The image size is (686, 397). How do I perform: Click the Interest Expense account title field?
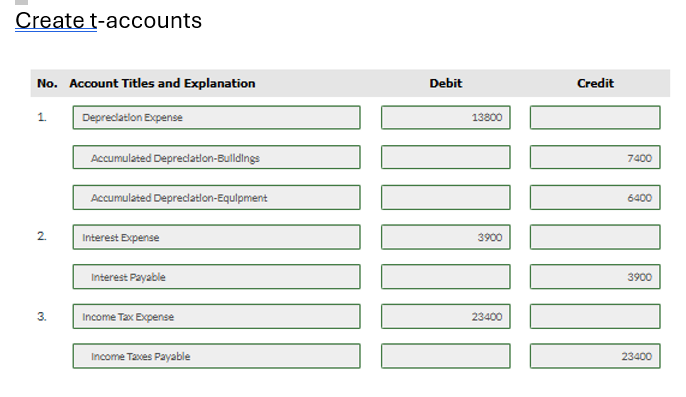[217, 237]
